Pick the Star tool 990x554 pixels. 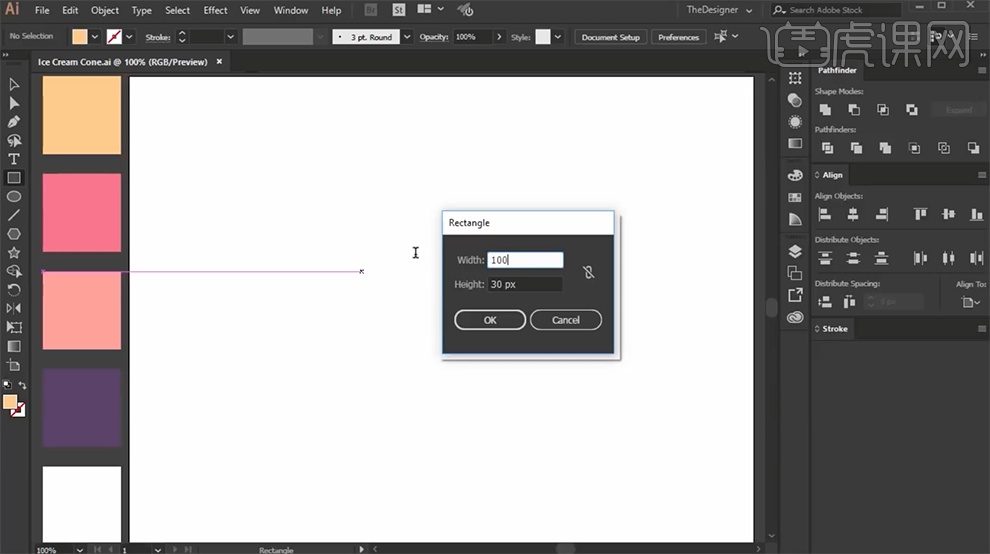coord(14,253)
